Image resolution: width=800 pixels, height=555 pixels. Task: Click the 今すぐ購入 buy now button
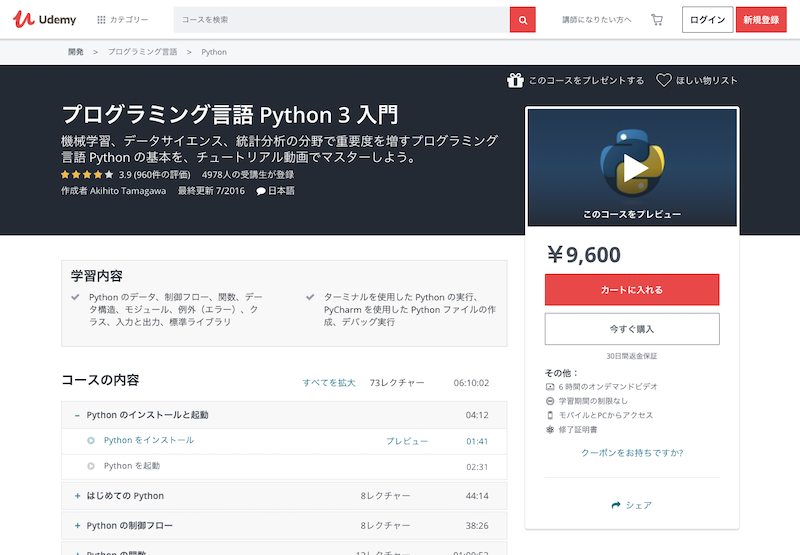[632, 329]
